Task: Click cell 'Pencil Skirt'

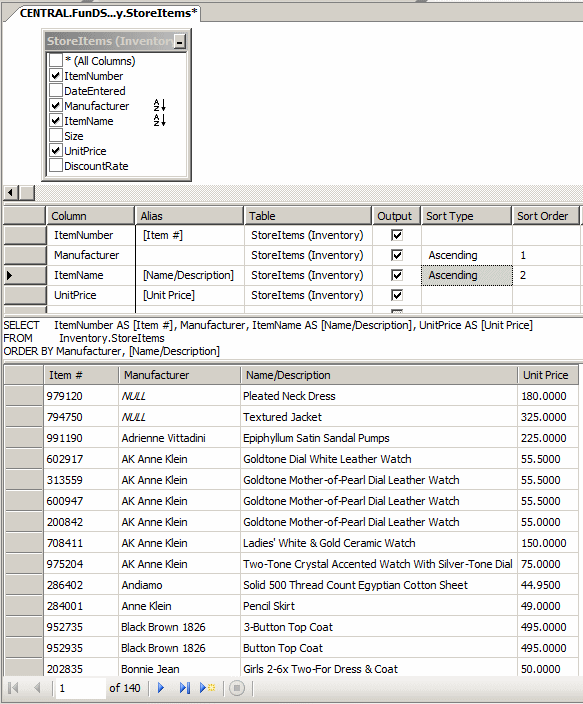Action: click(379, 606)
